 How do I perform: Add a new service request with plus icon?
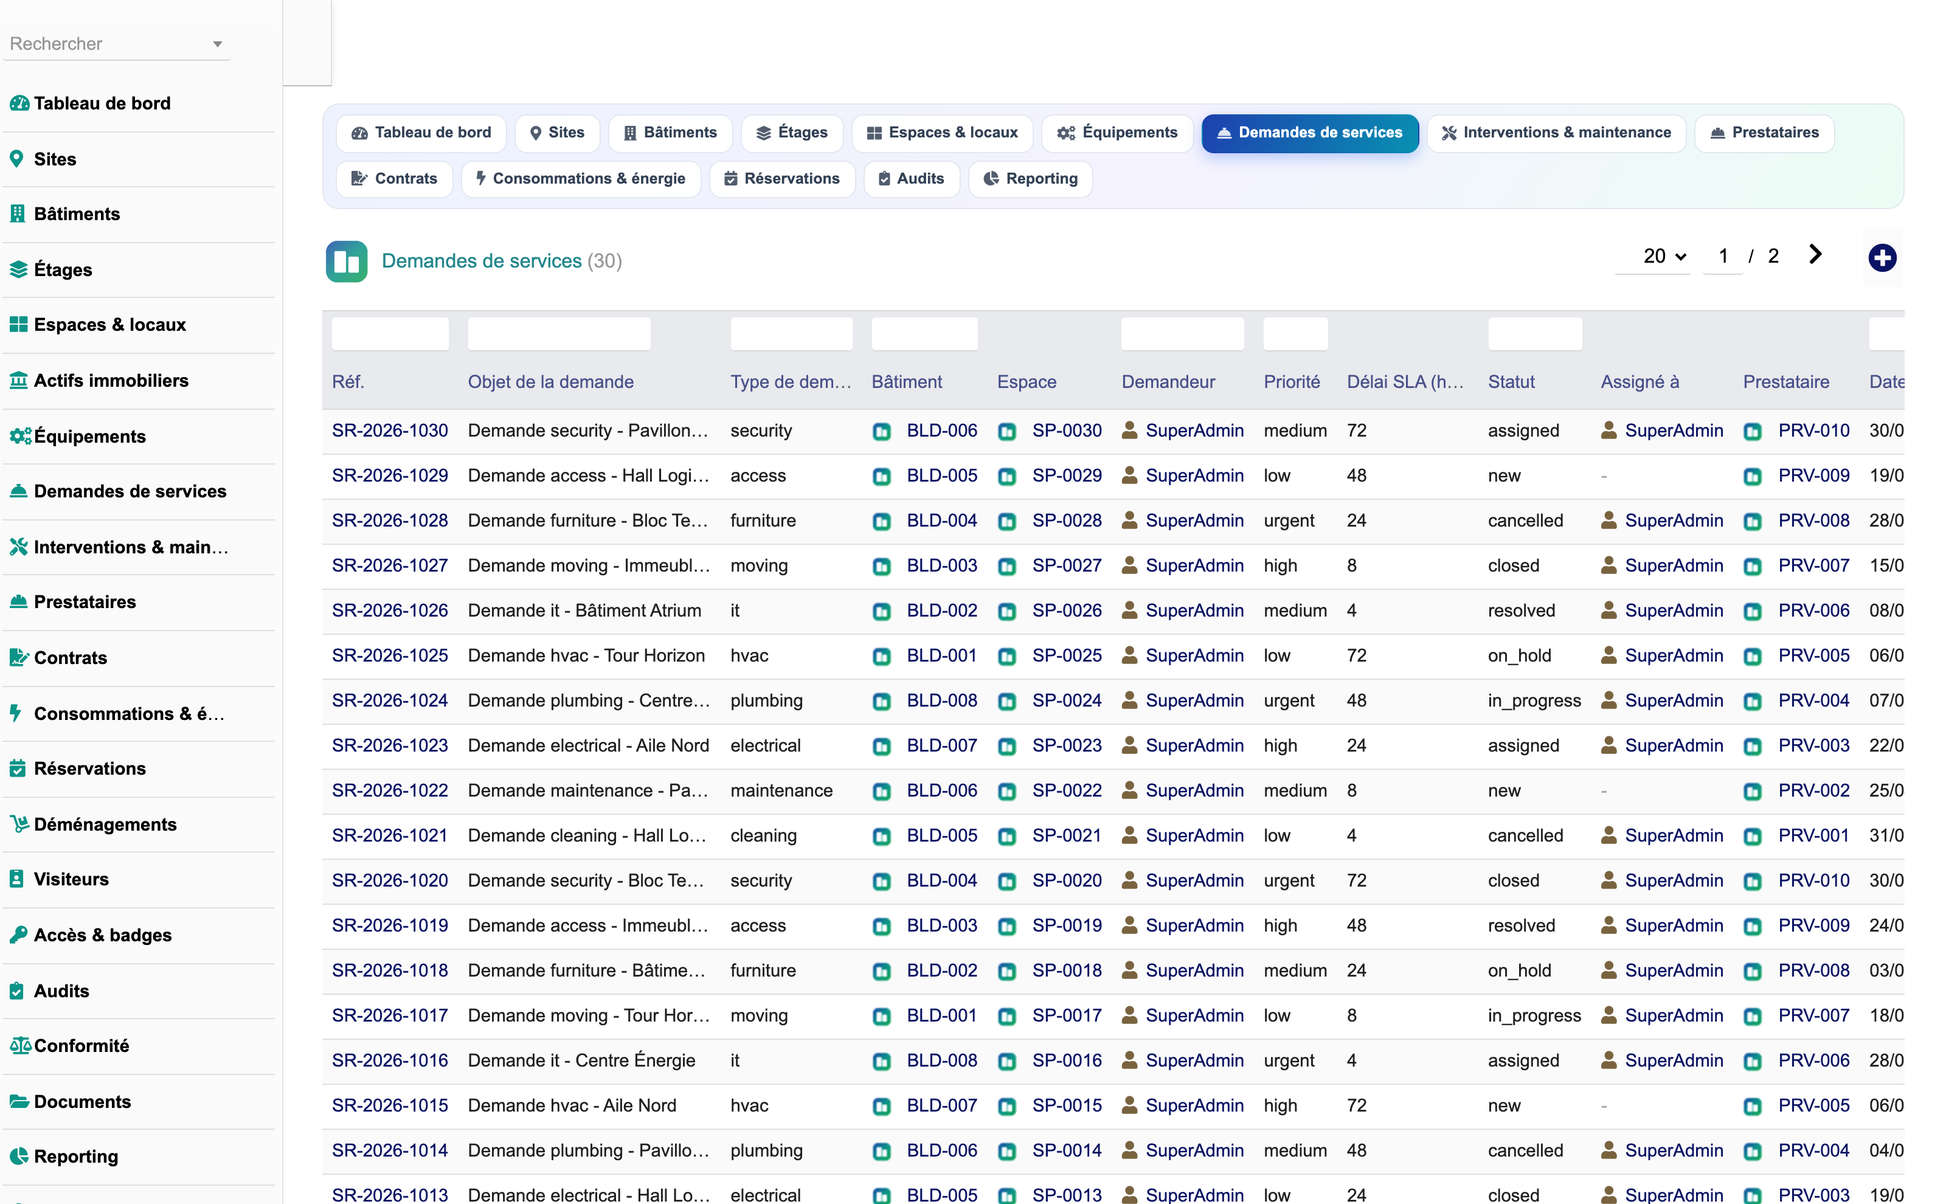click(1882, 257)
